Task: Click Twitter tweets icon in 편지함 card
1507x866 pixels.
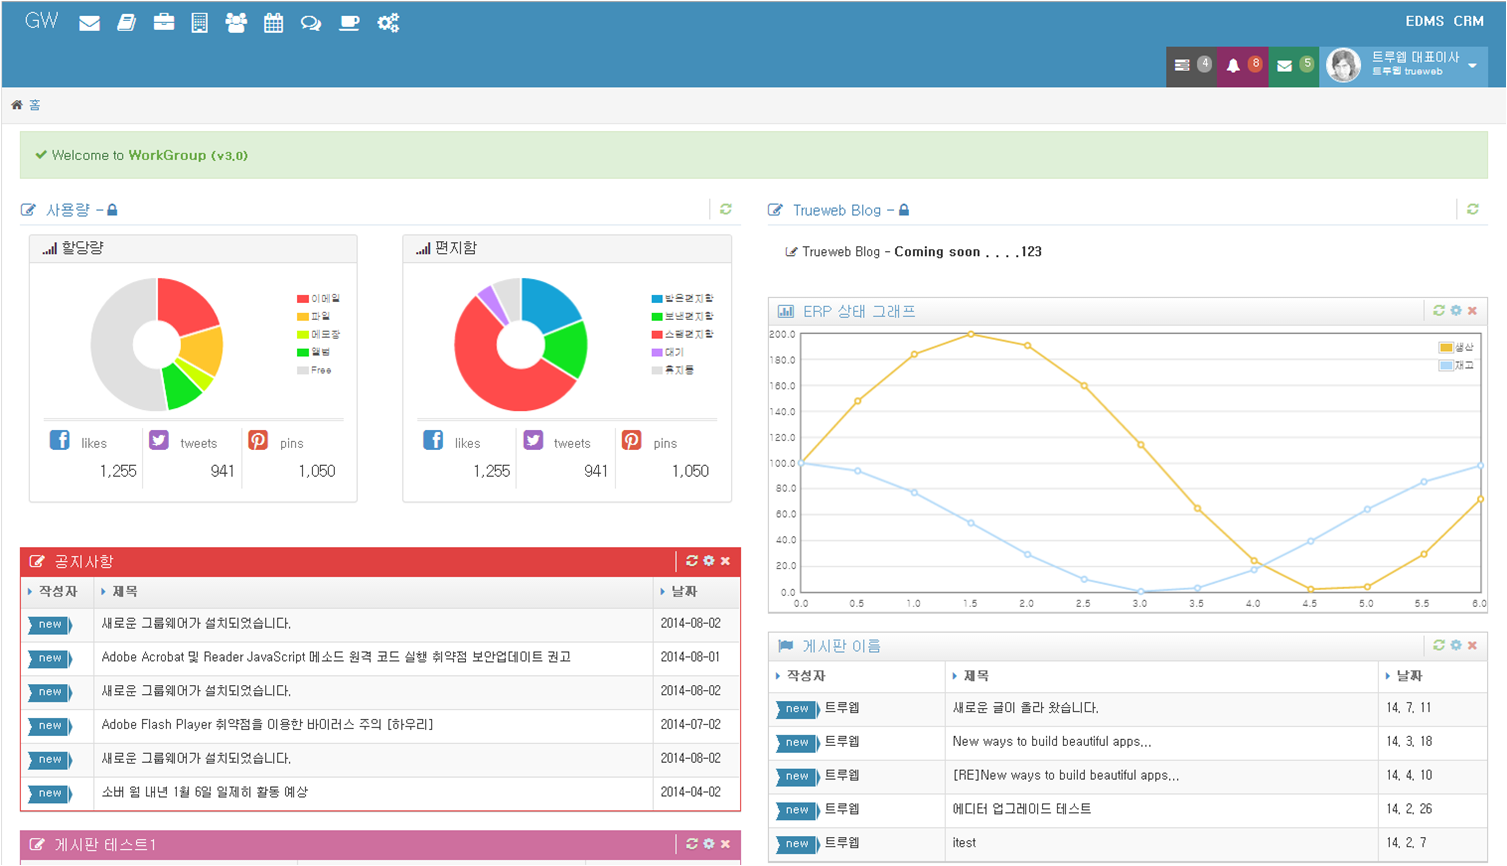Action: (533, 440)
